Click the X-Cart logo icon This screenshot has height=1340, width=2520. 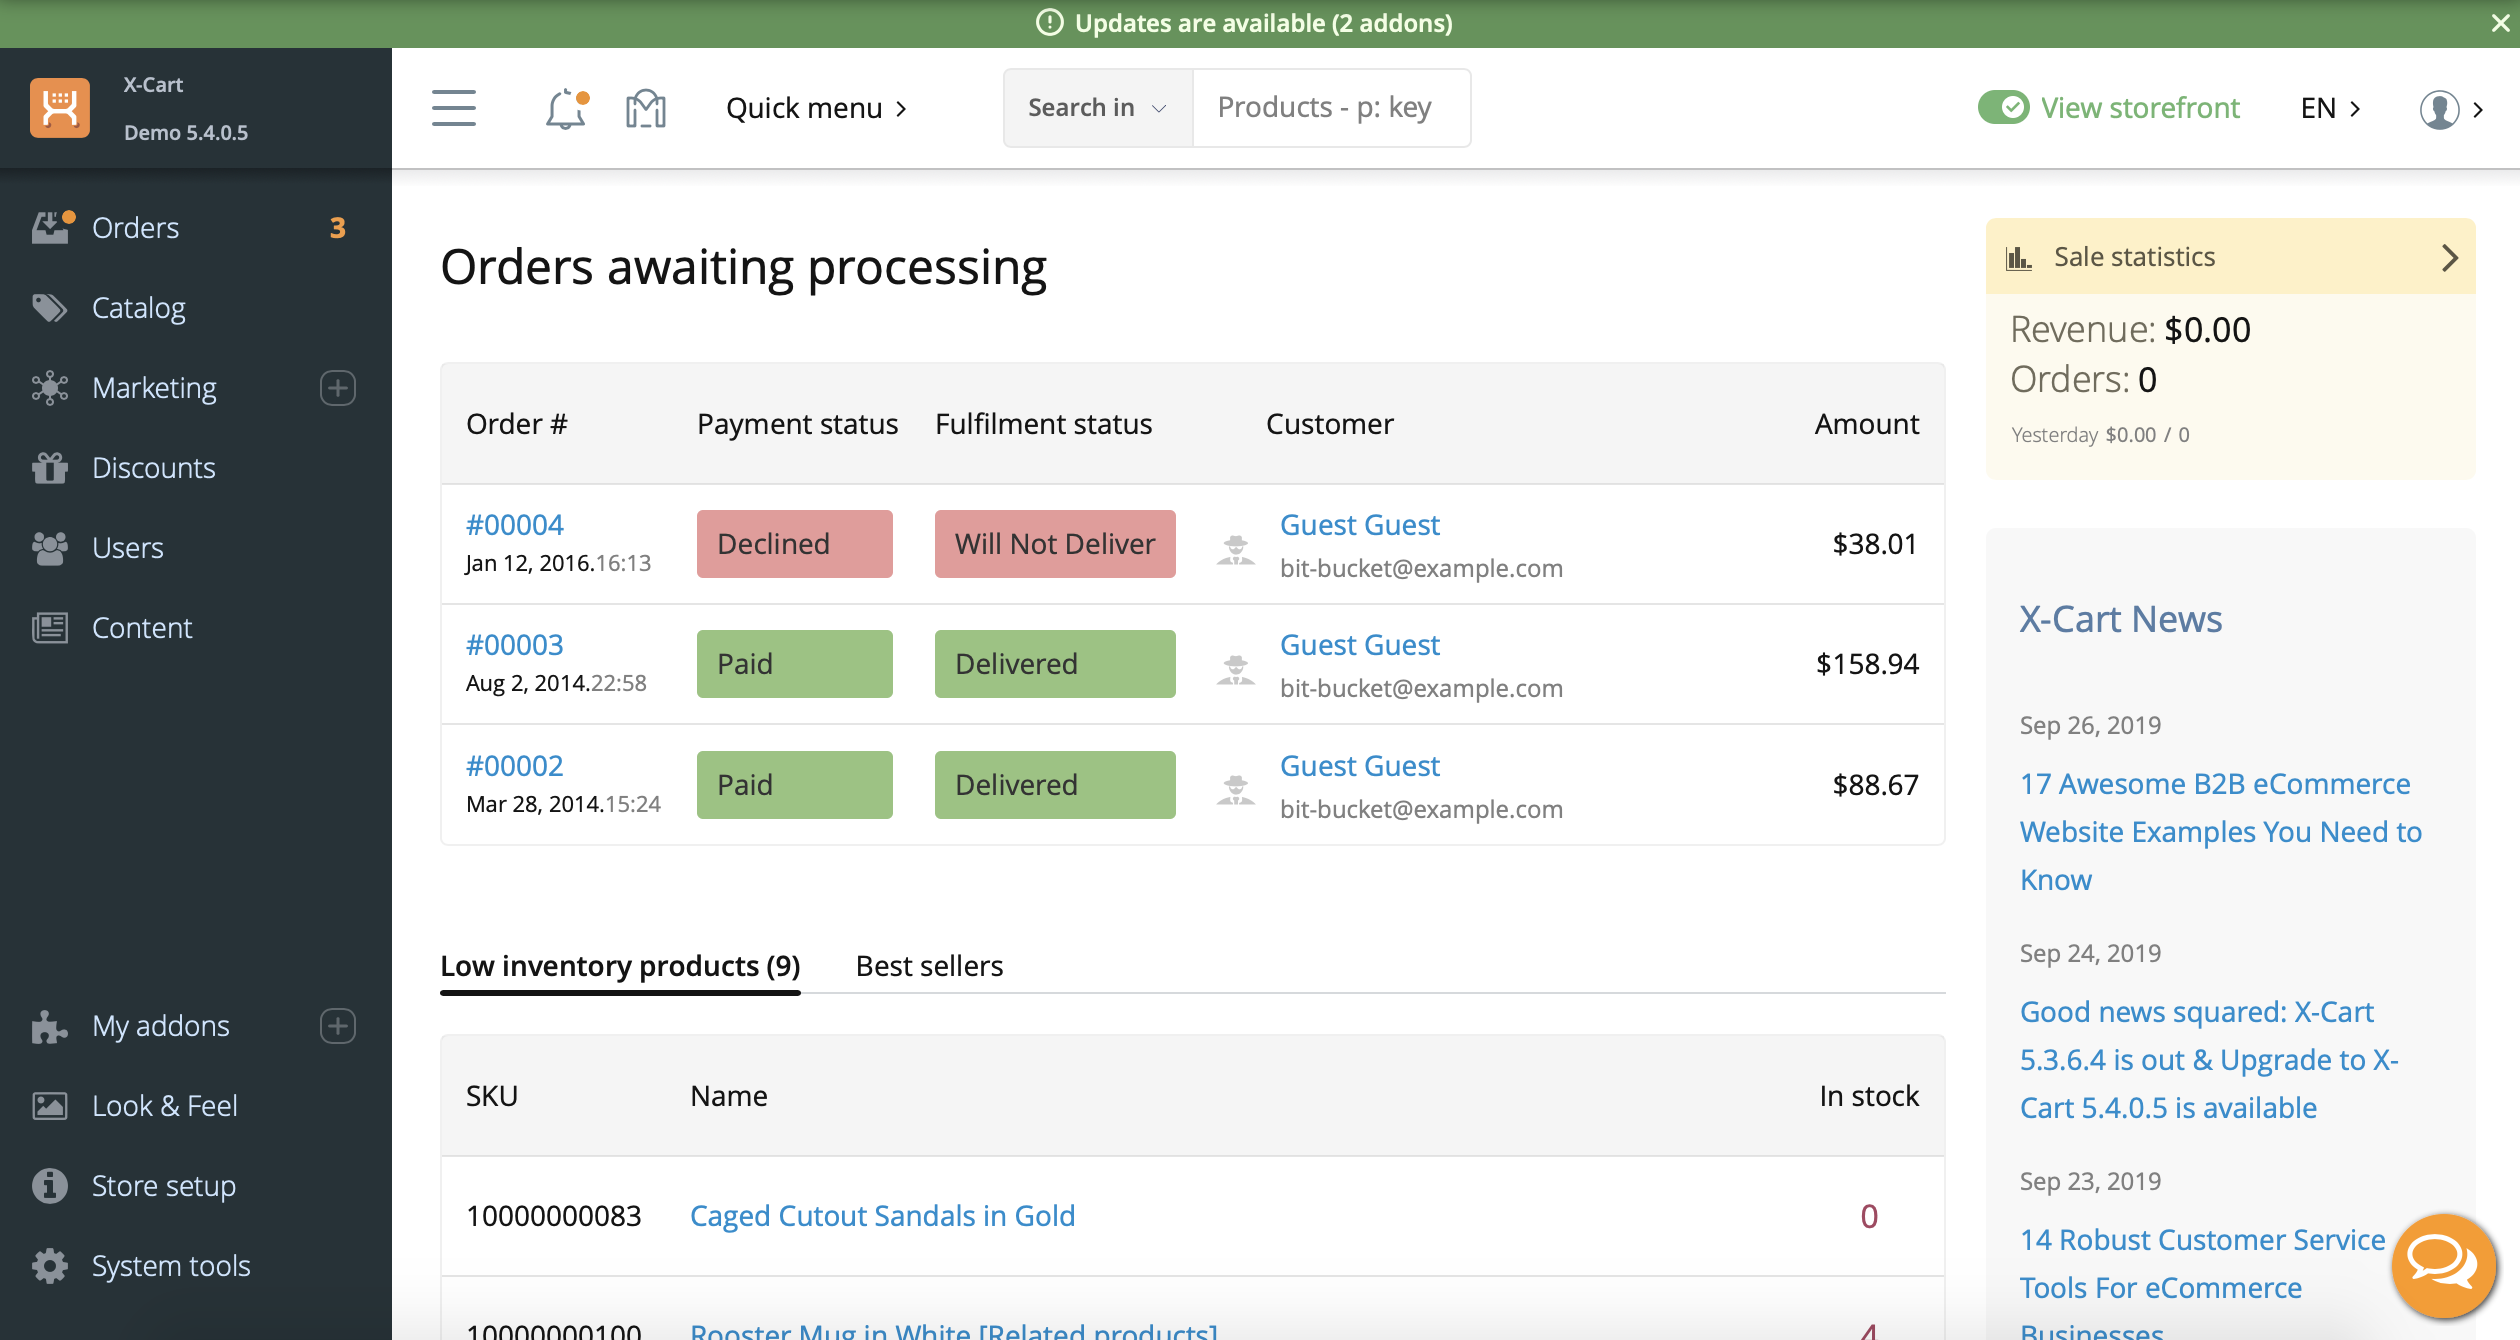(60, 108)
